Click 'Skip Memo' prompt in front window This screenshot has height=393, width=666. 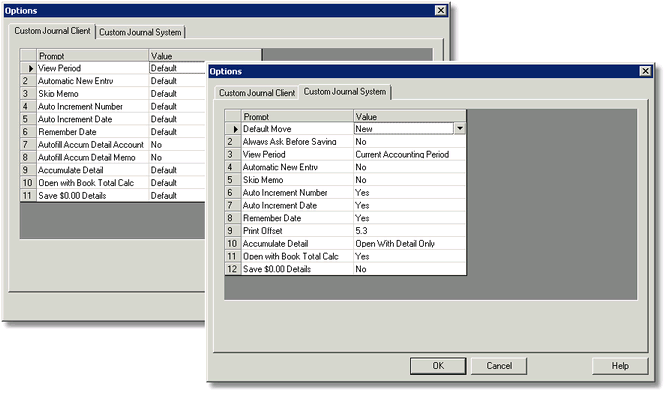(x=297, y=180)
